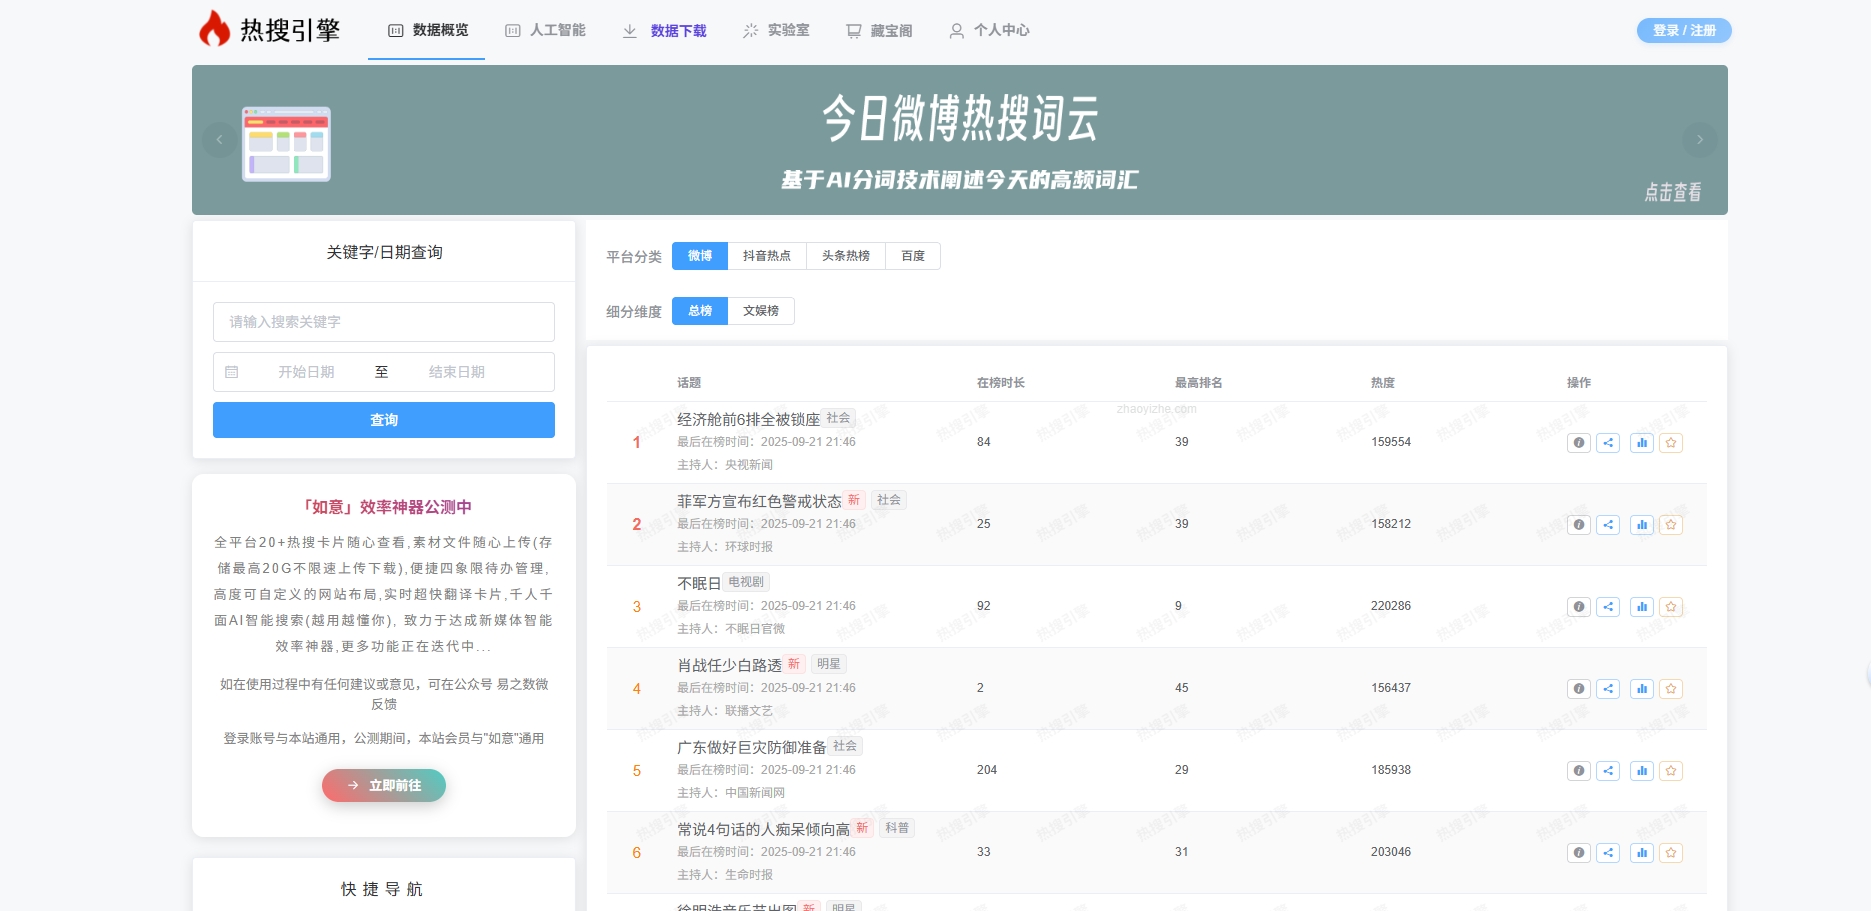Screen dimensions: 1871x911
Task: Open trend chart for 广东做好巨灾防御准备
Action: (1641, 770)
